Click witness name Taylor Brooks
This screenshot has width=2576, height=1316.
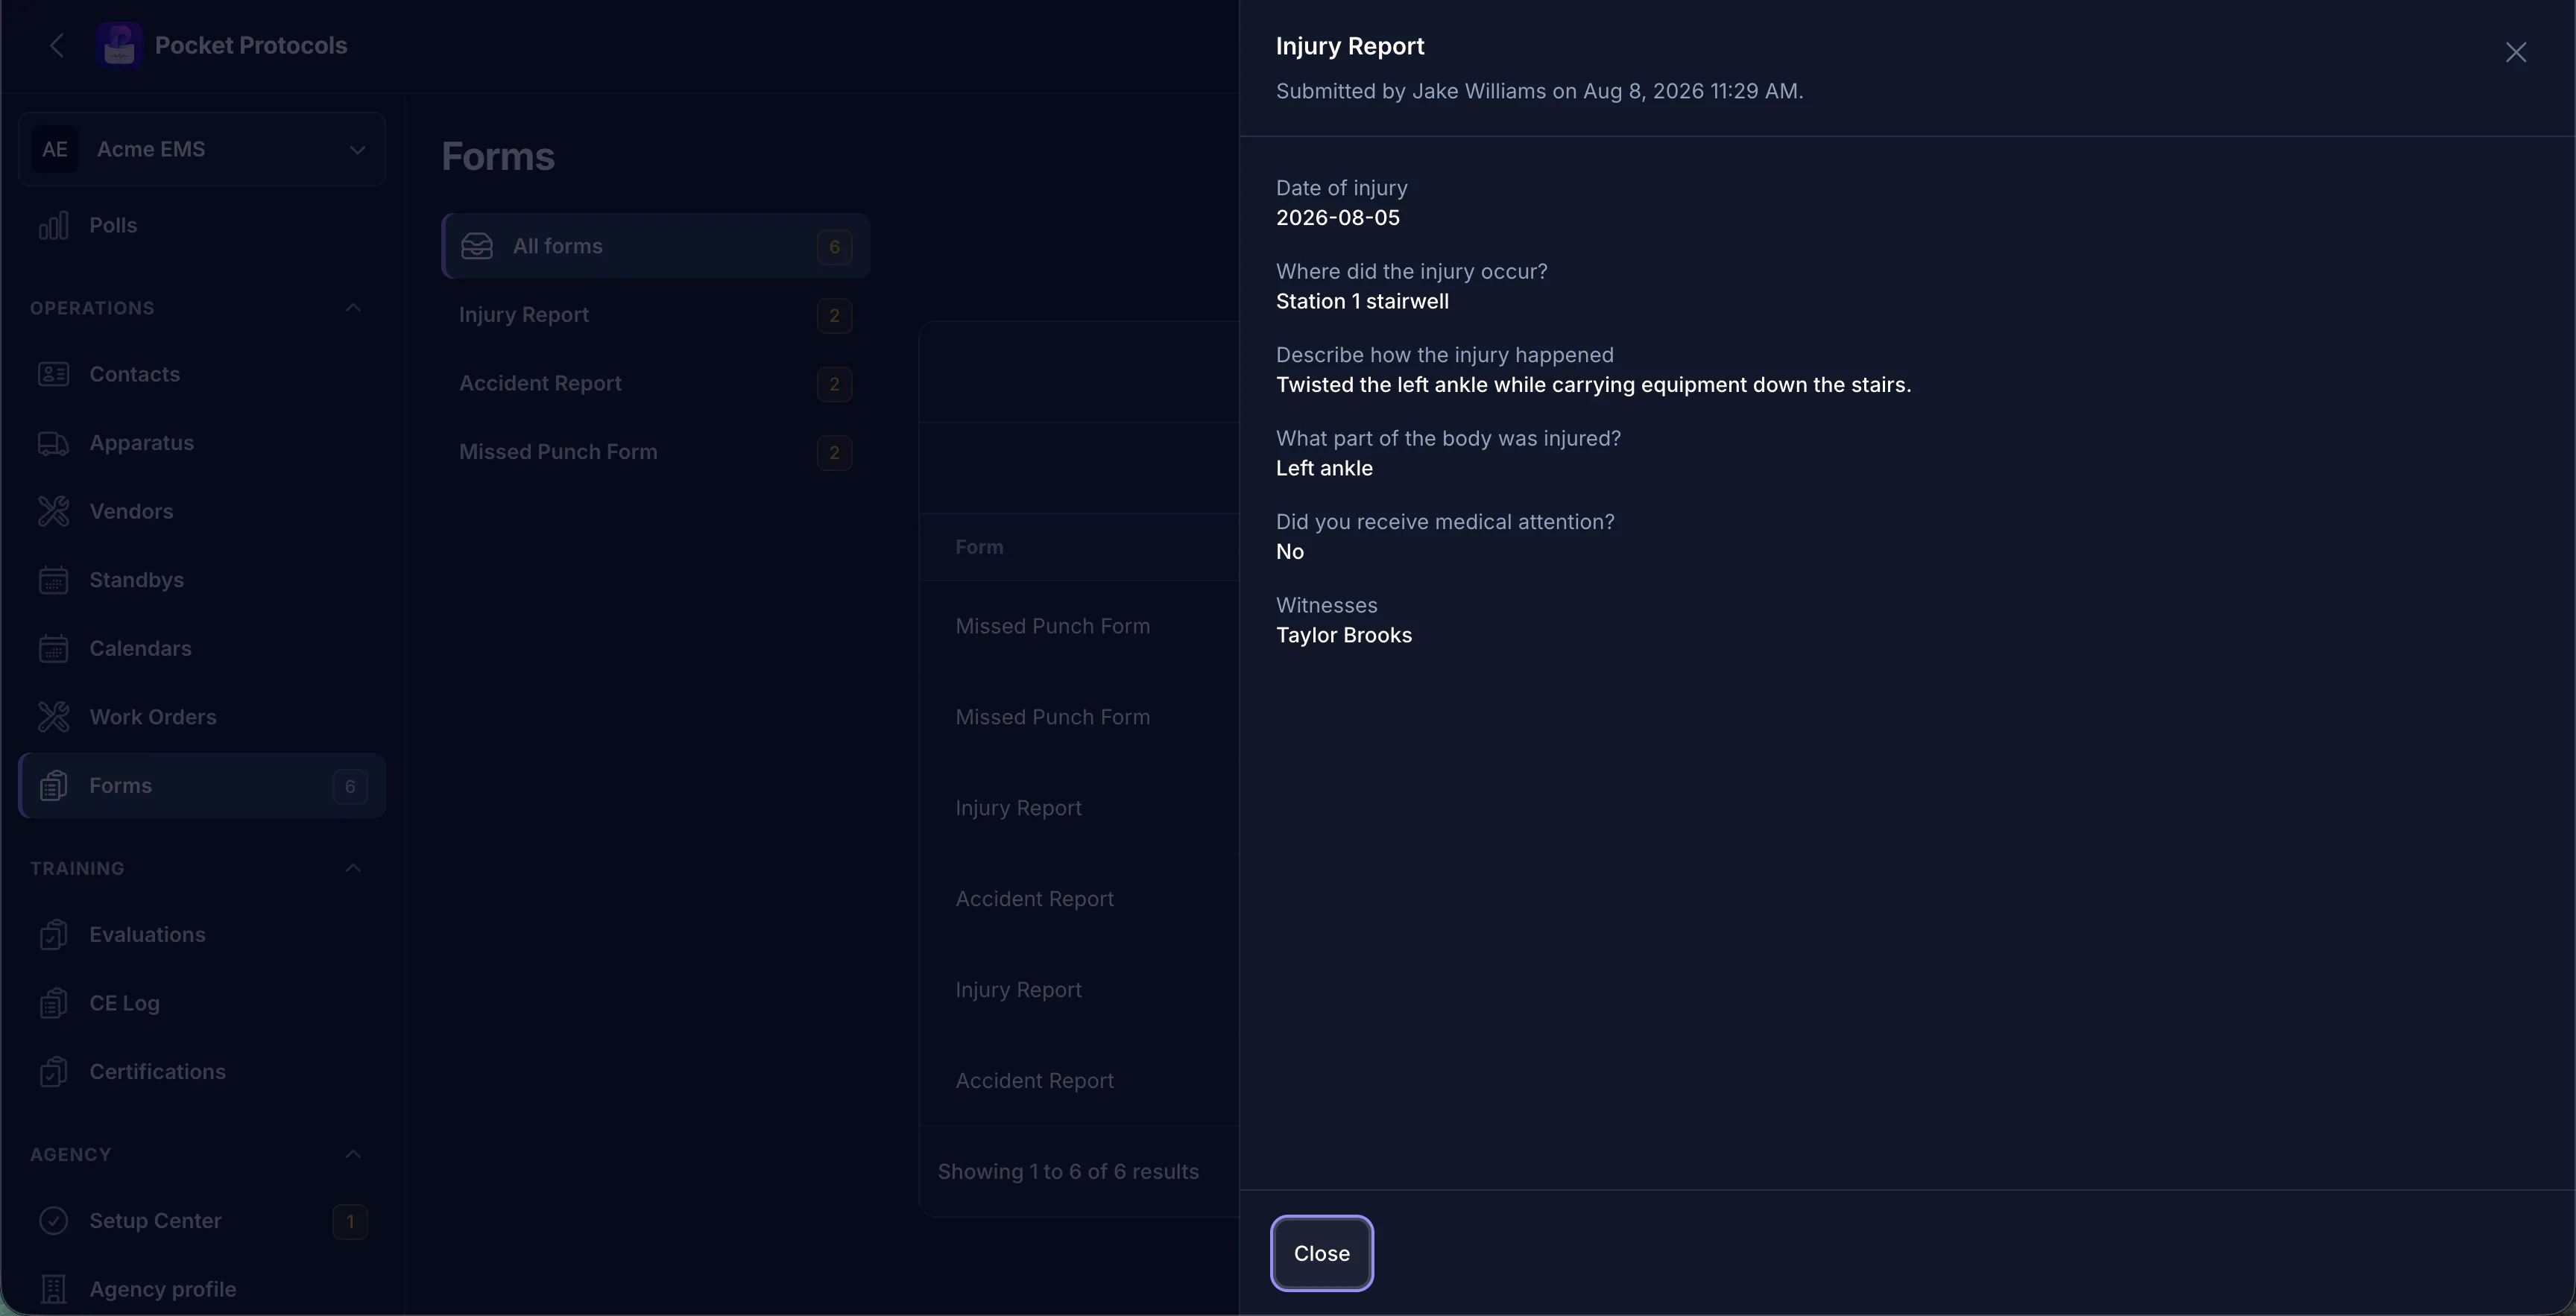point(1343,635)
